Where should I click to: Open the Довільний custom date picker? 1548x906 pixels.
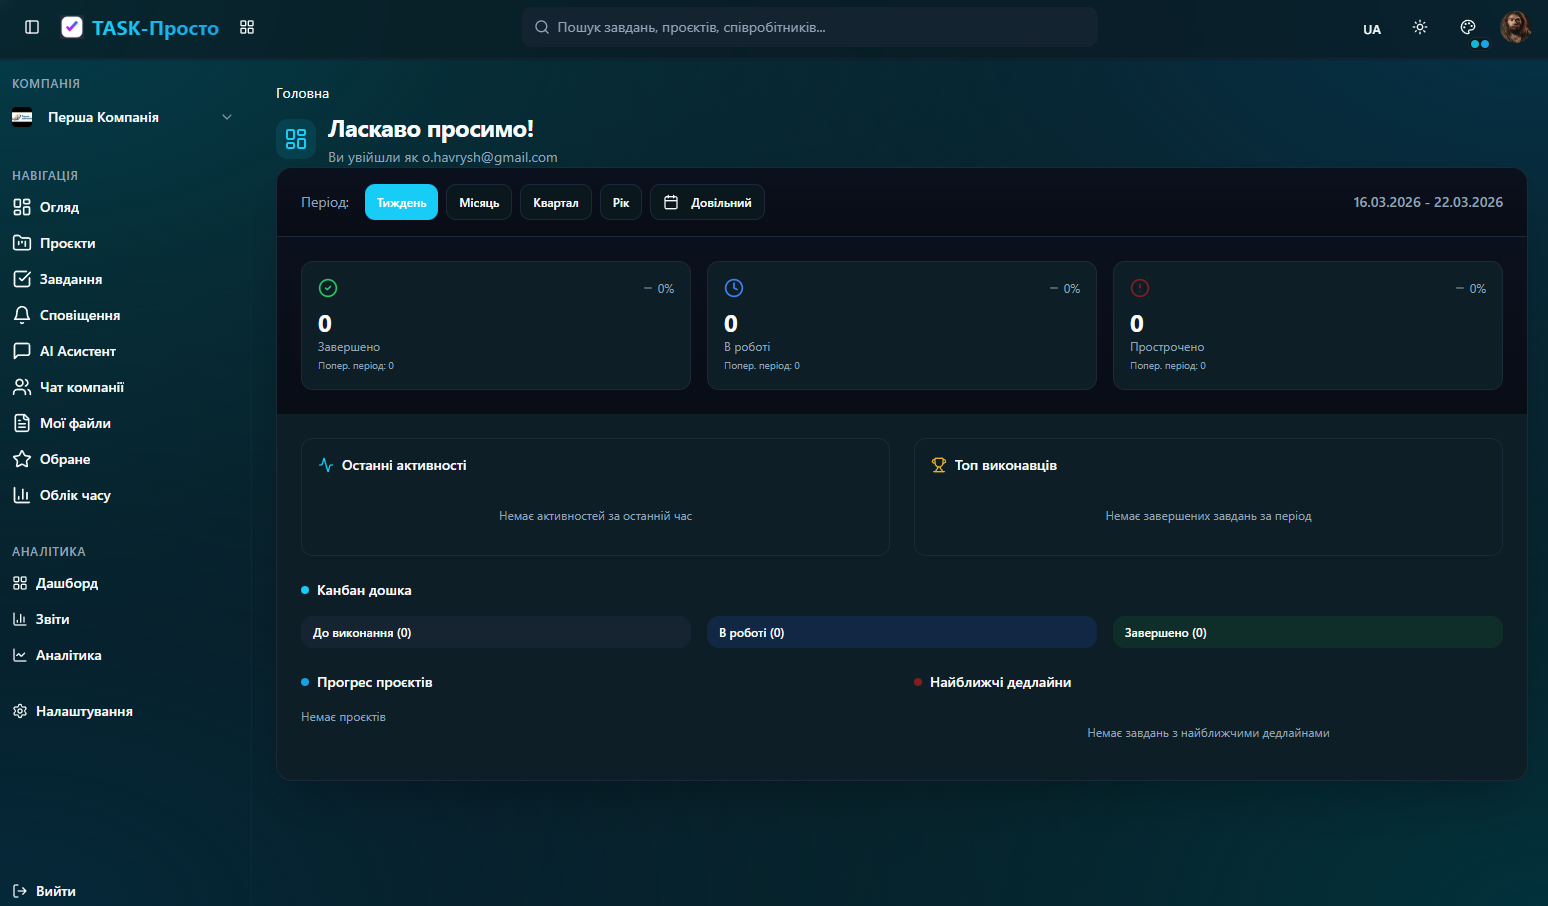coord(707,203)
